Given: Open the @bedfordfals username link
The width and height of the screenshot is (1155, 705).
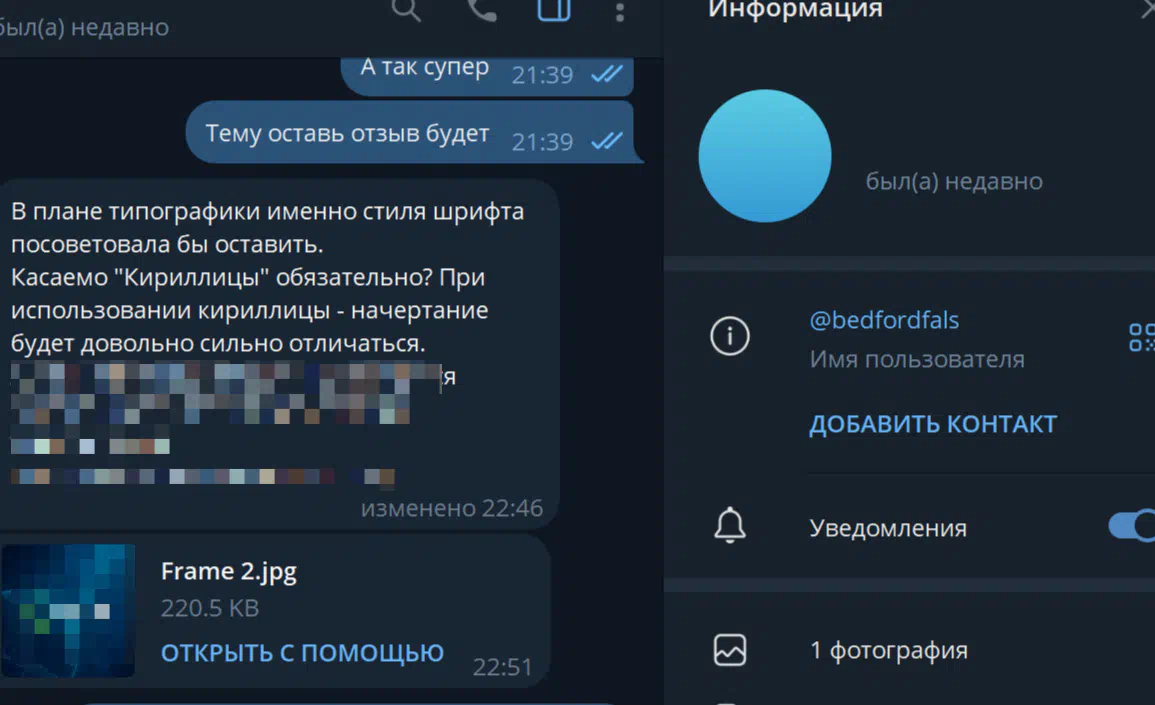Looking at the screenshot, I should [884, 320].
